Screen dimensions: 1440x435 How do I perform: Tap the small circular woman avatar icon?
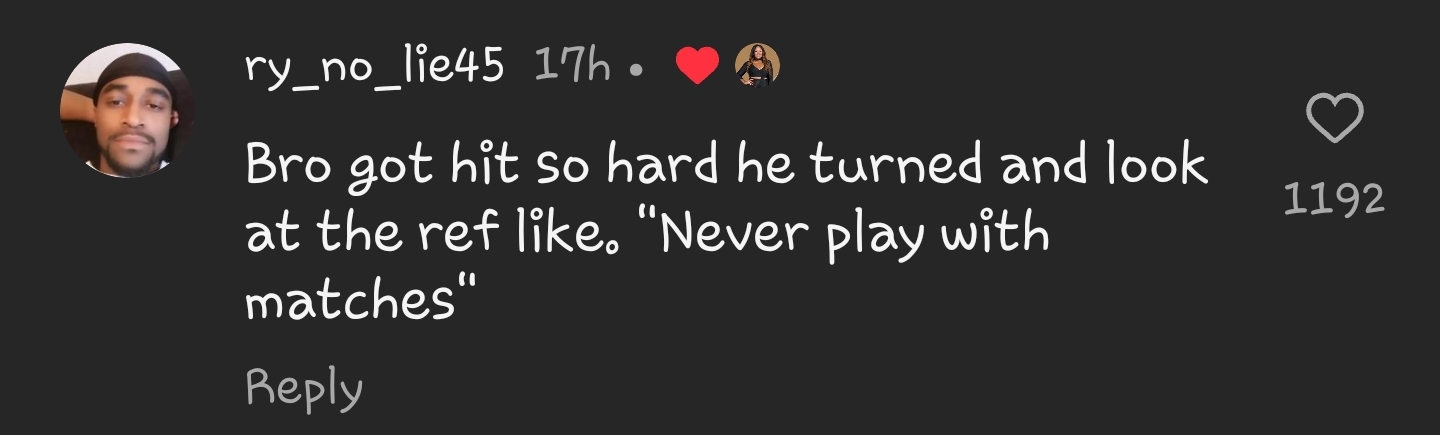click(x=757, y=66)
